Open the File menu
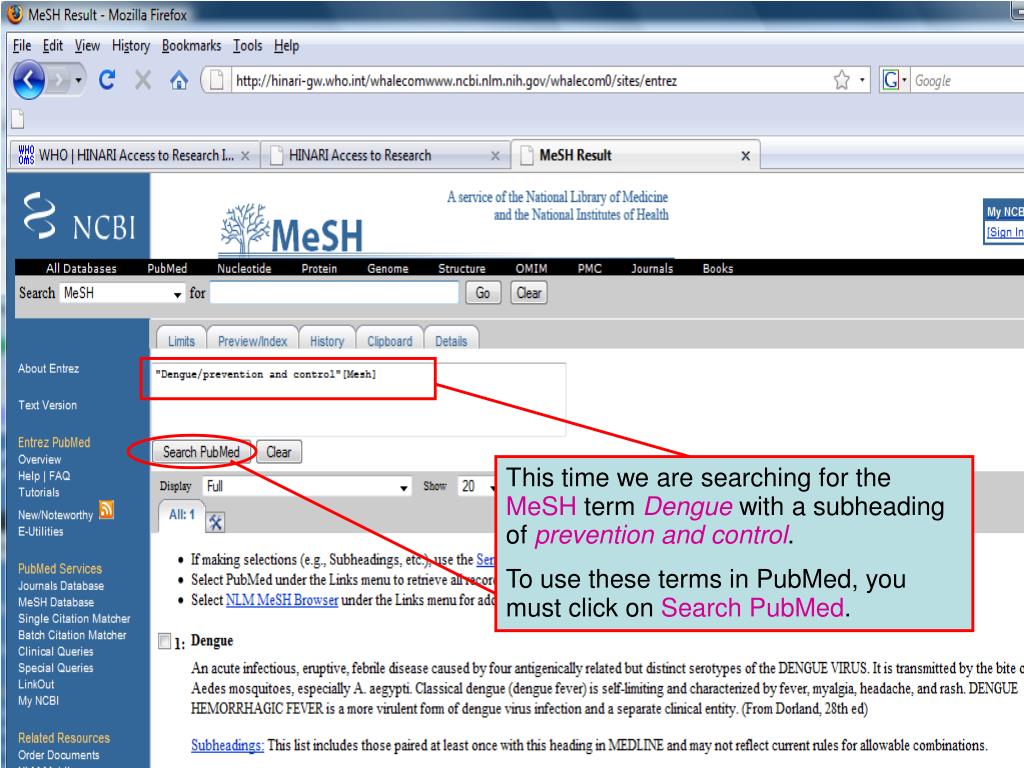This screenshot has width=1024, height=768. click(22, 45)
